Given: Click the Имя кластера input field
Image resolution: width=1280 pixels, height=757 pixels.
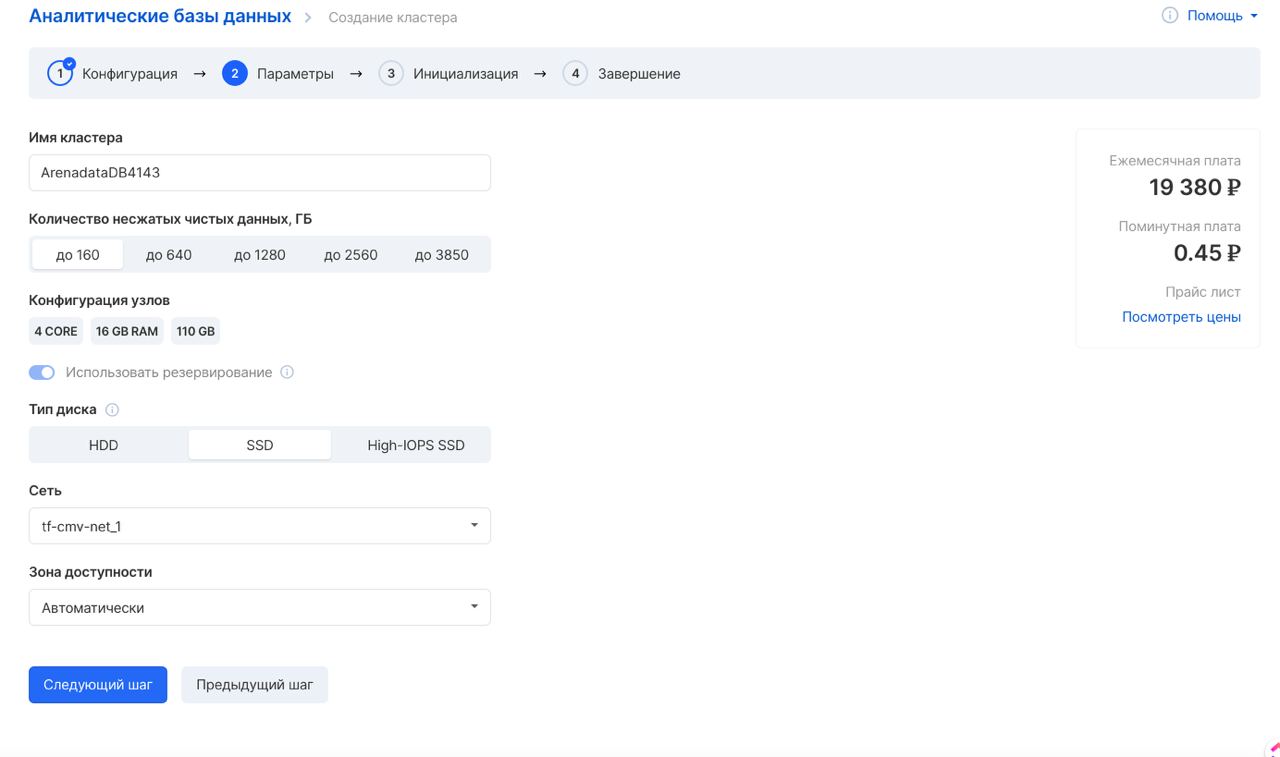Looking at the screenshot, I should (260, 173).
